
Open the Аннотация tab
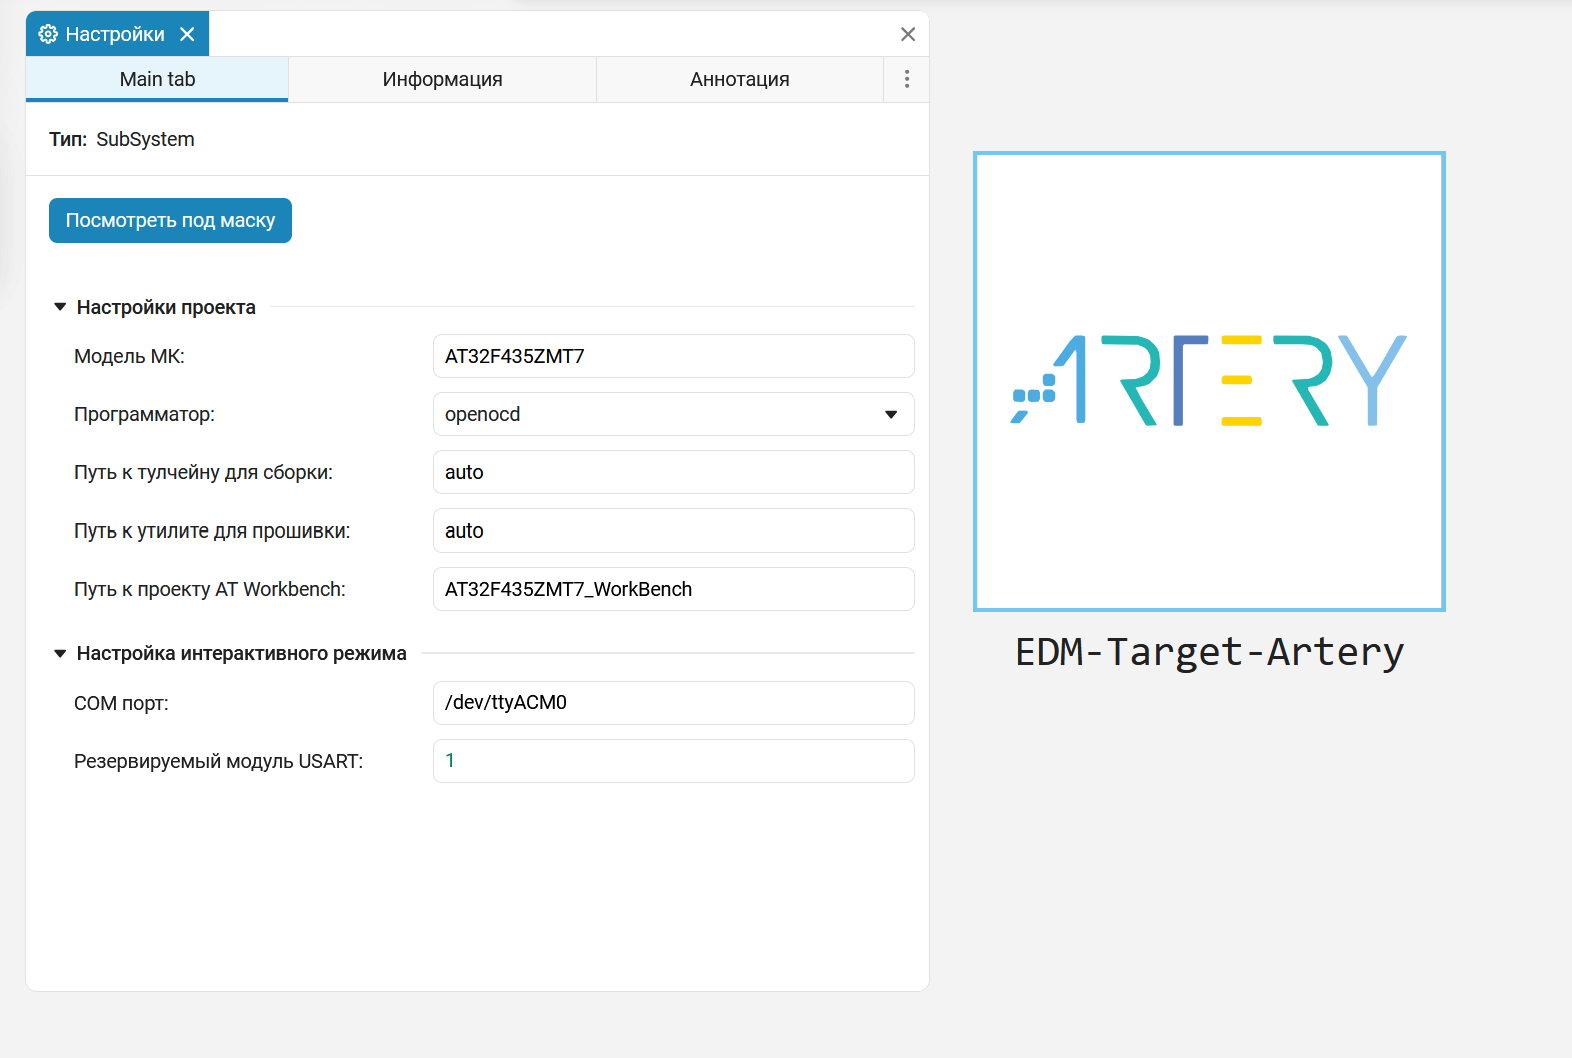740,79
